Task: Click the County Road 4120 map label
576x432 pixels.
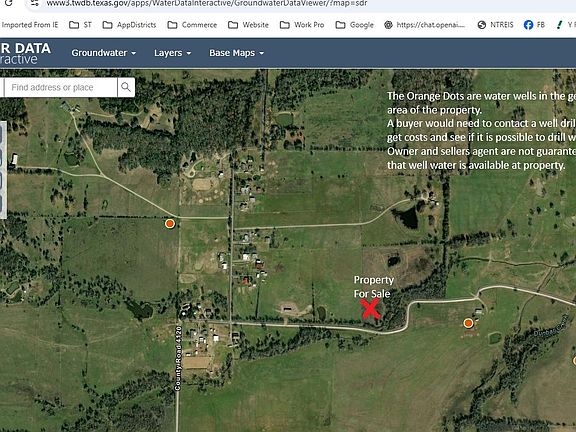Action: tap(178, 358)
